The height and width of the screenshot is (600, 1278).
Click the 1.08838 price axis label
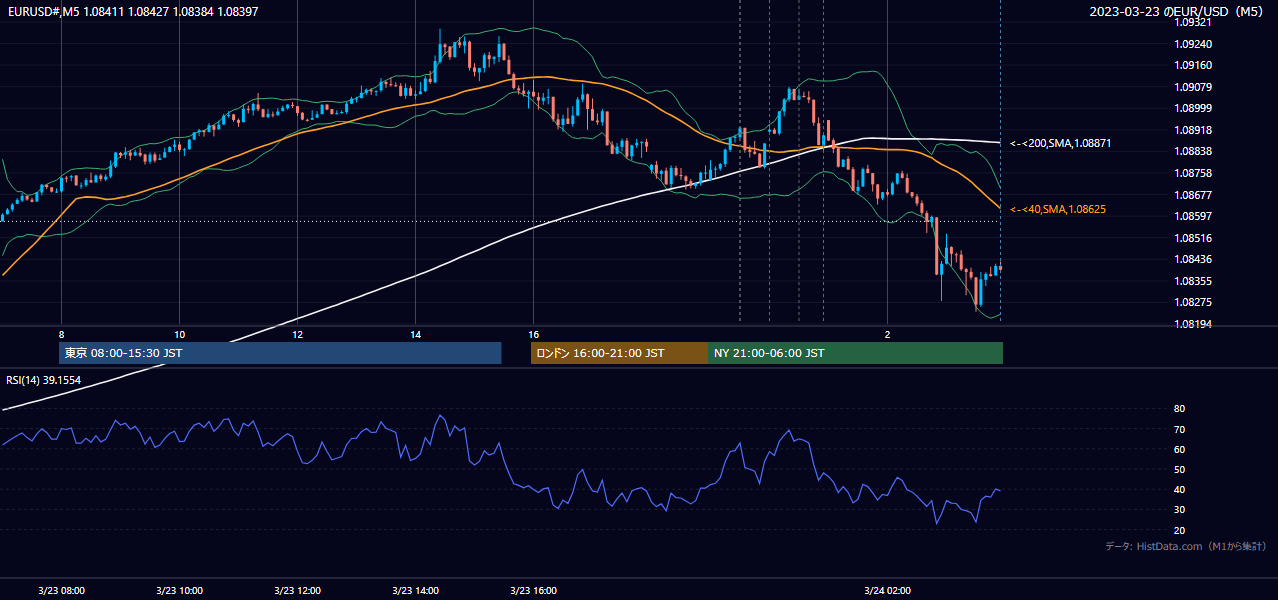[1193, 151]
